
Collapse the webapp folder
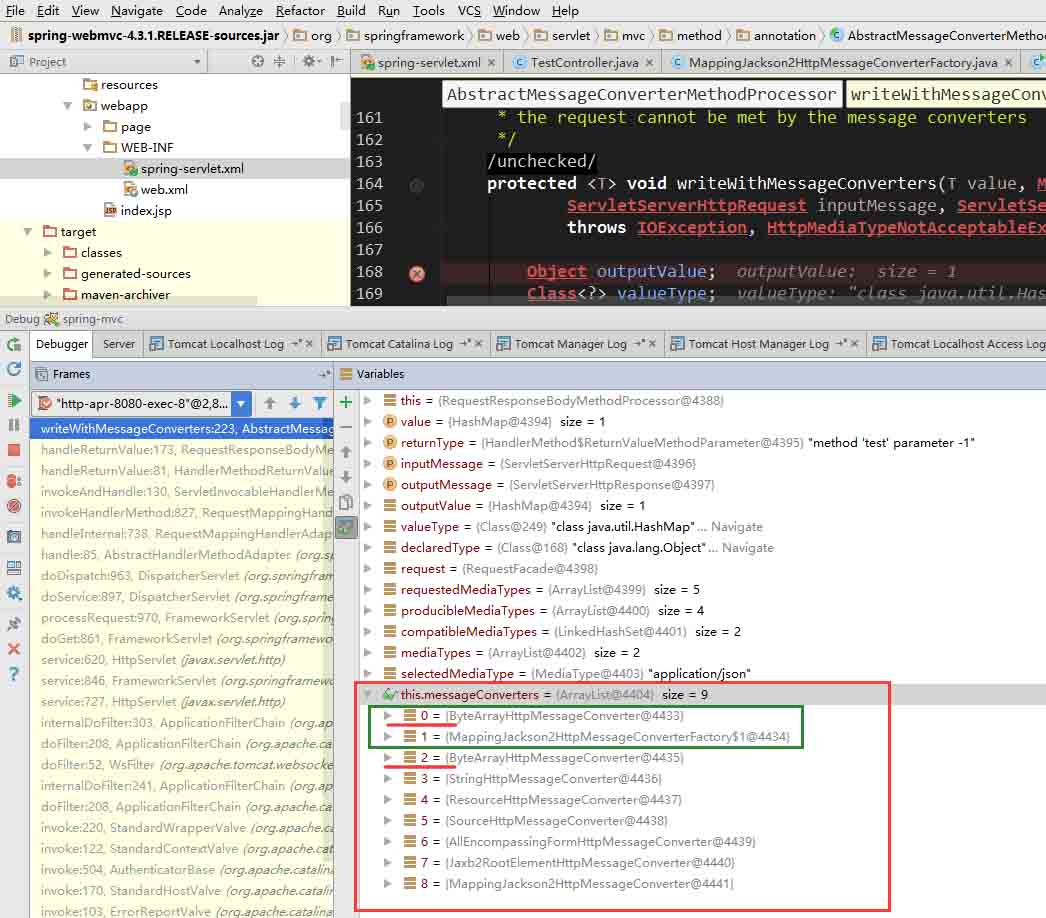(x=67, y=105)
